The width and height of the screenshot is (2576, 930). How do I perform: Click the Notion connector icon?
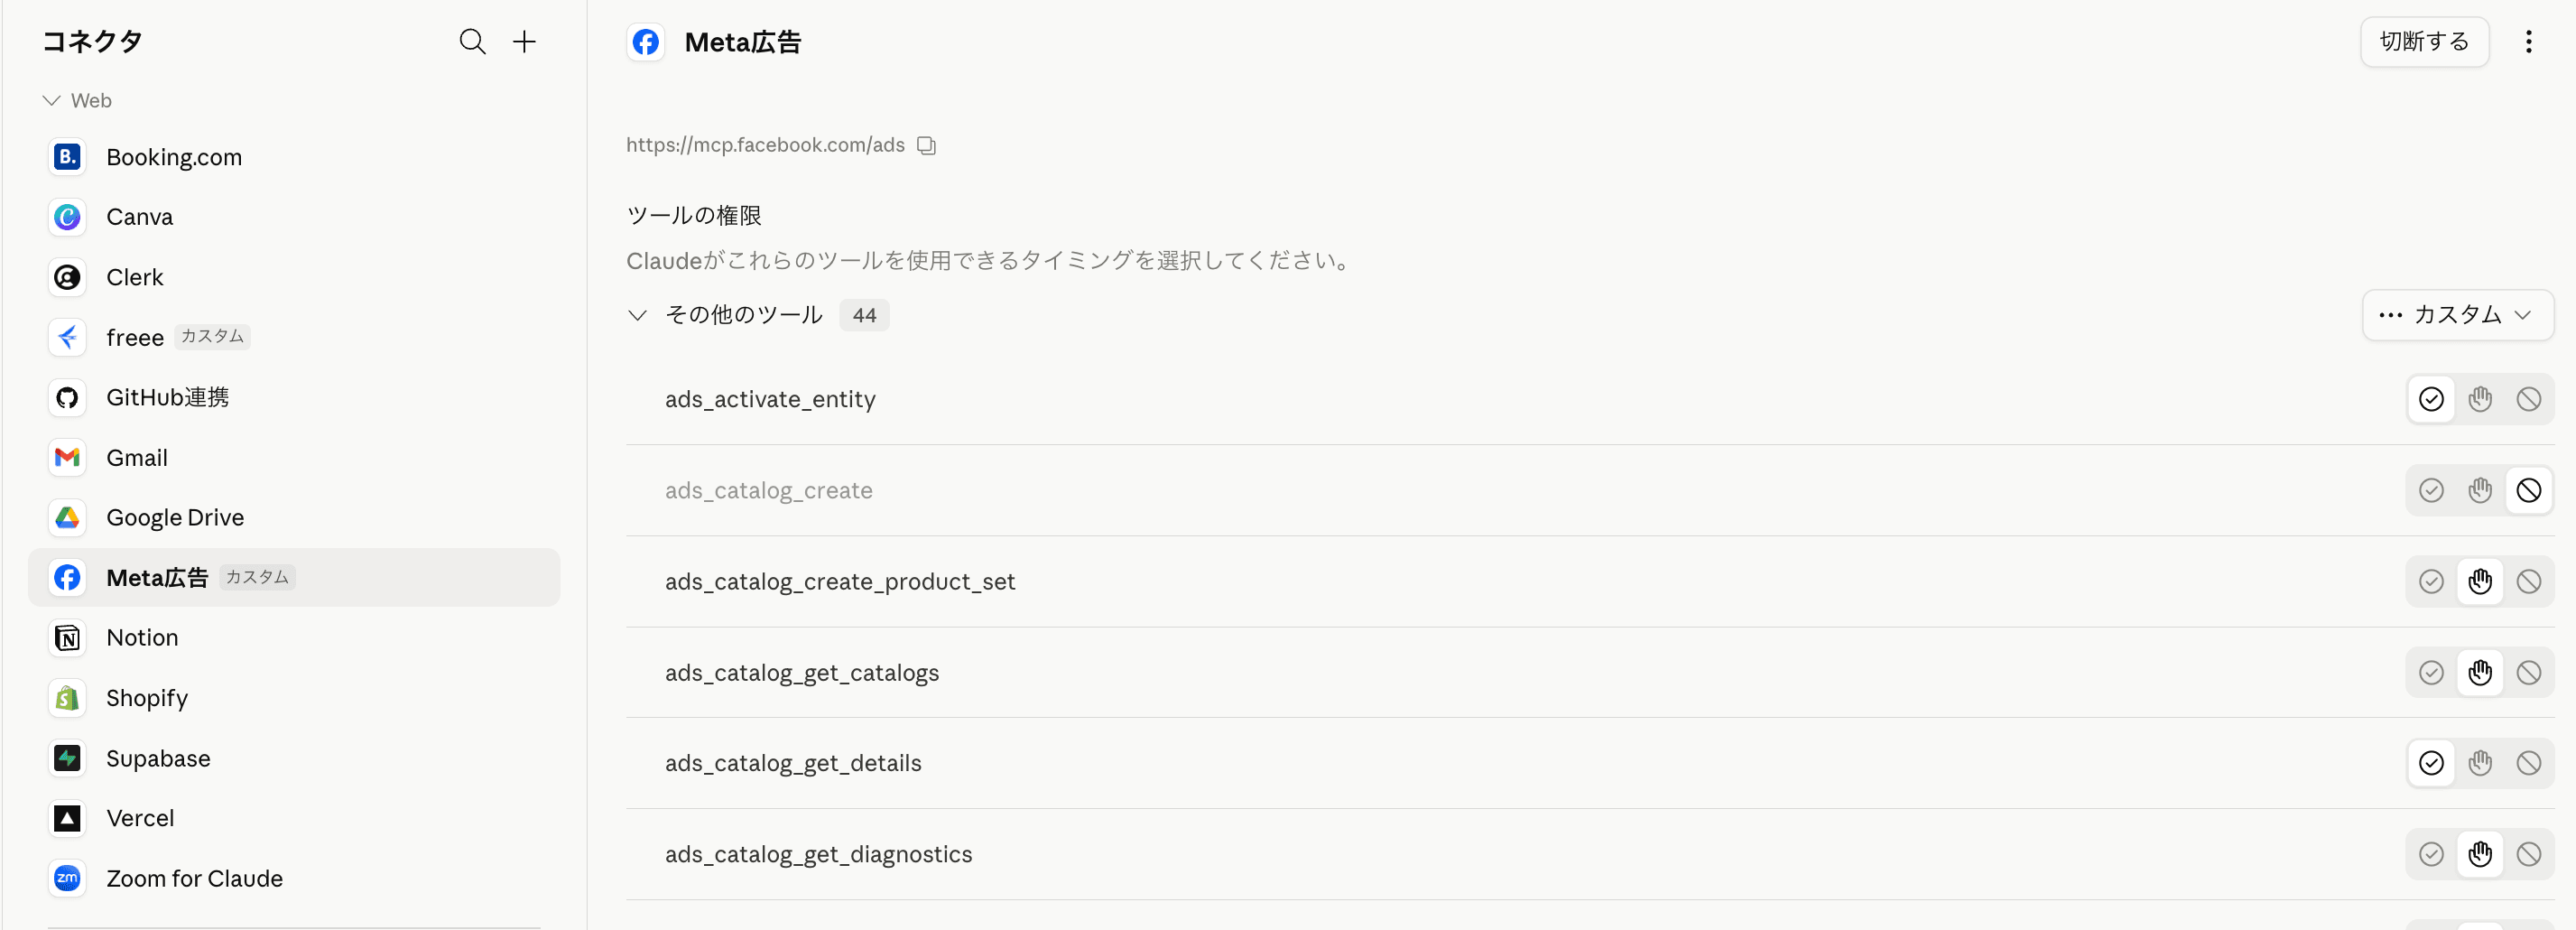coord(67,638)
